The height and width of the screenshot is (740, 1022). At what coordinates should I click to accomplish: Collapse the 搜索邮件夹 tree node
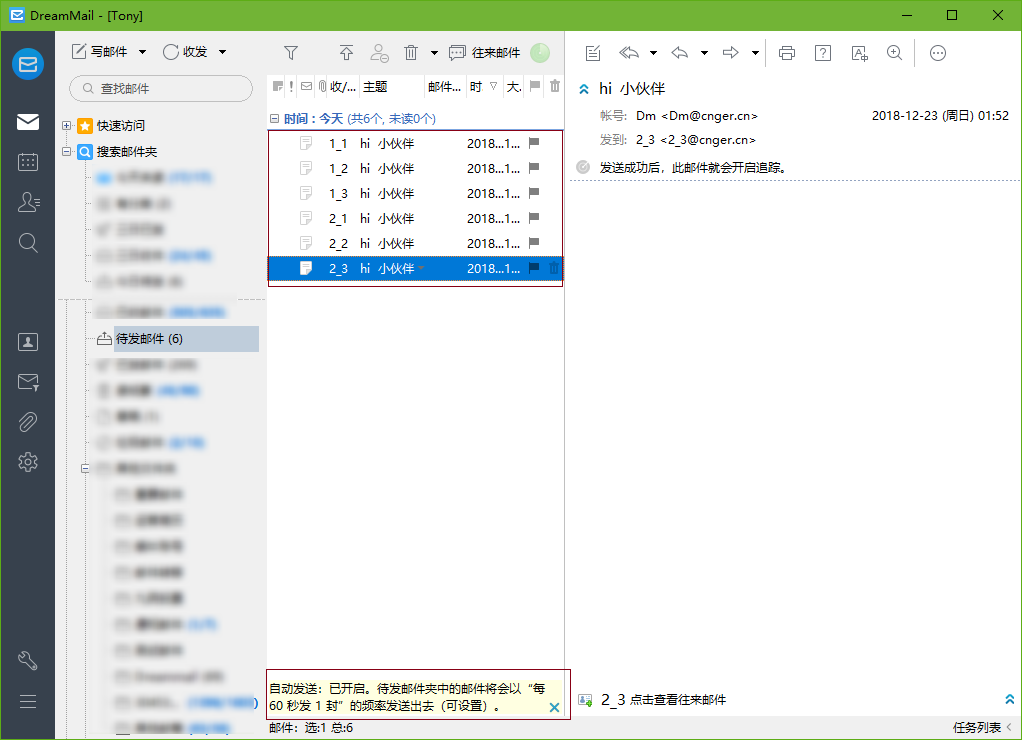click(x=66, y=151)
